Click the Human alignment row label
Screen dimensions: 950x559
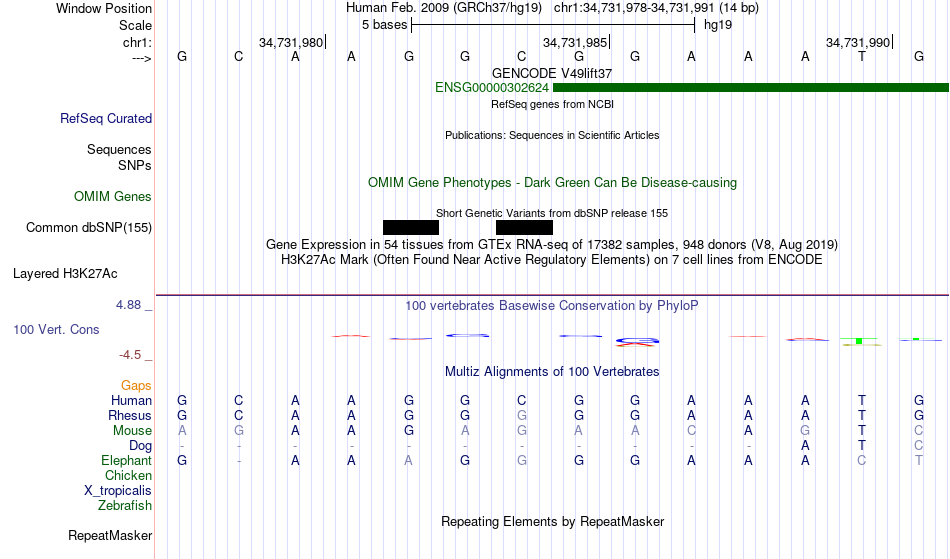pos(131,401)
